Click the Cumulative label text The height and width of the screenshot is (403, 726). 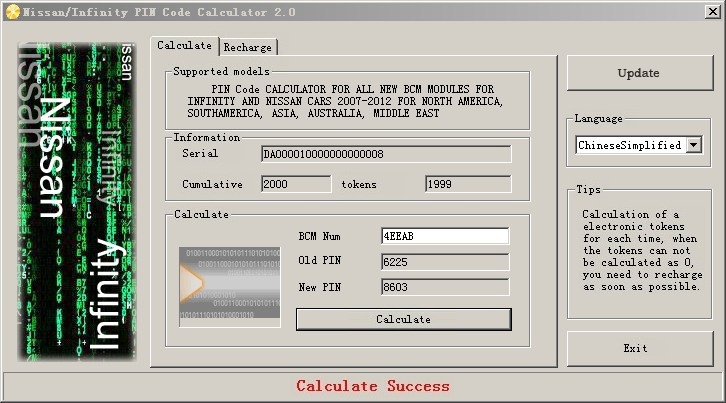click(x=212, y=184)
